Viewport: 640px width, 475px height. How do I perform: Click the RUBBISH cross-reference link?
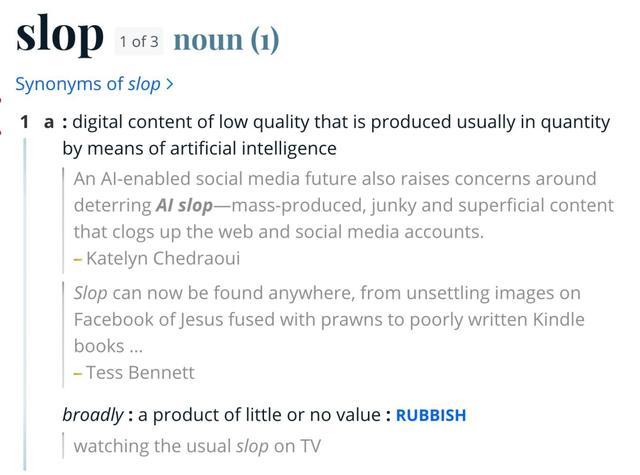point(431,415)
